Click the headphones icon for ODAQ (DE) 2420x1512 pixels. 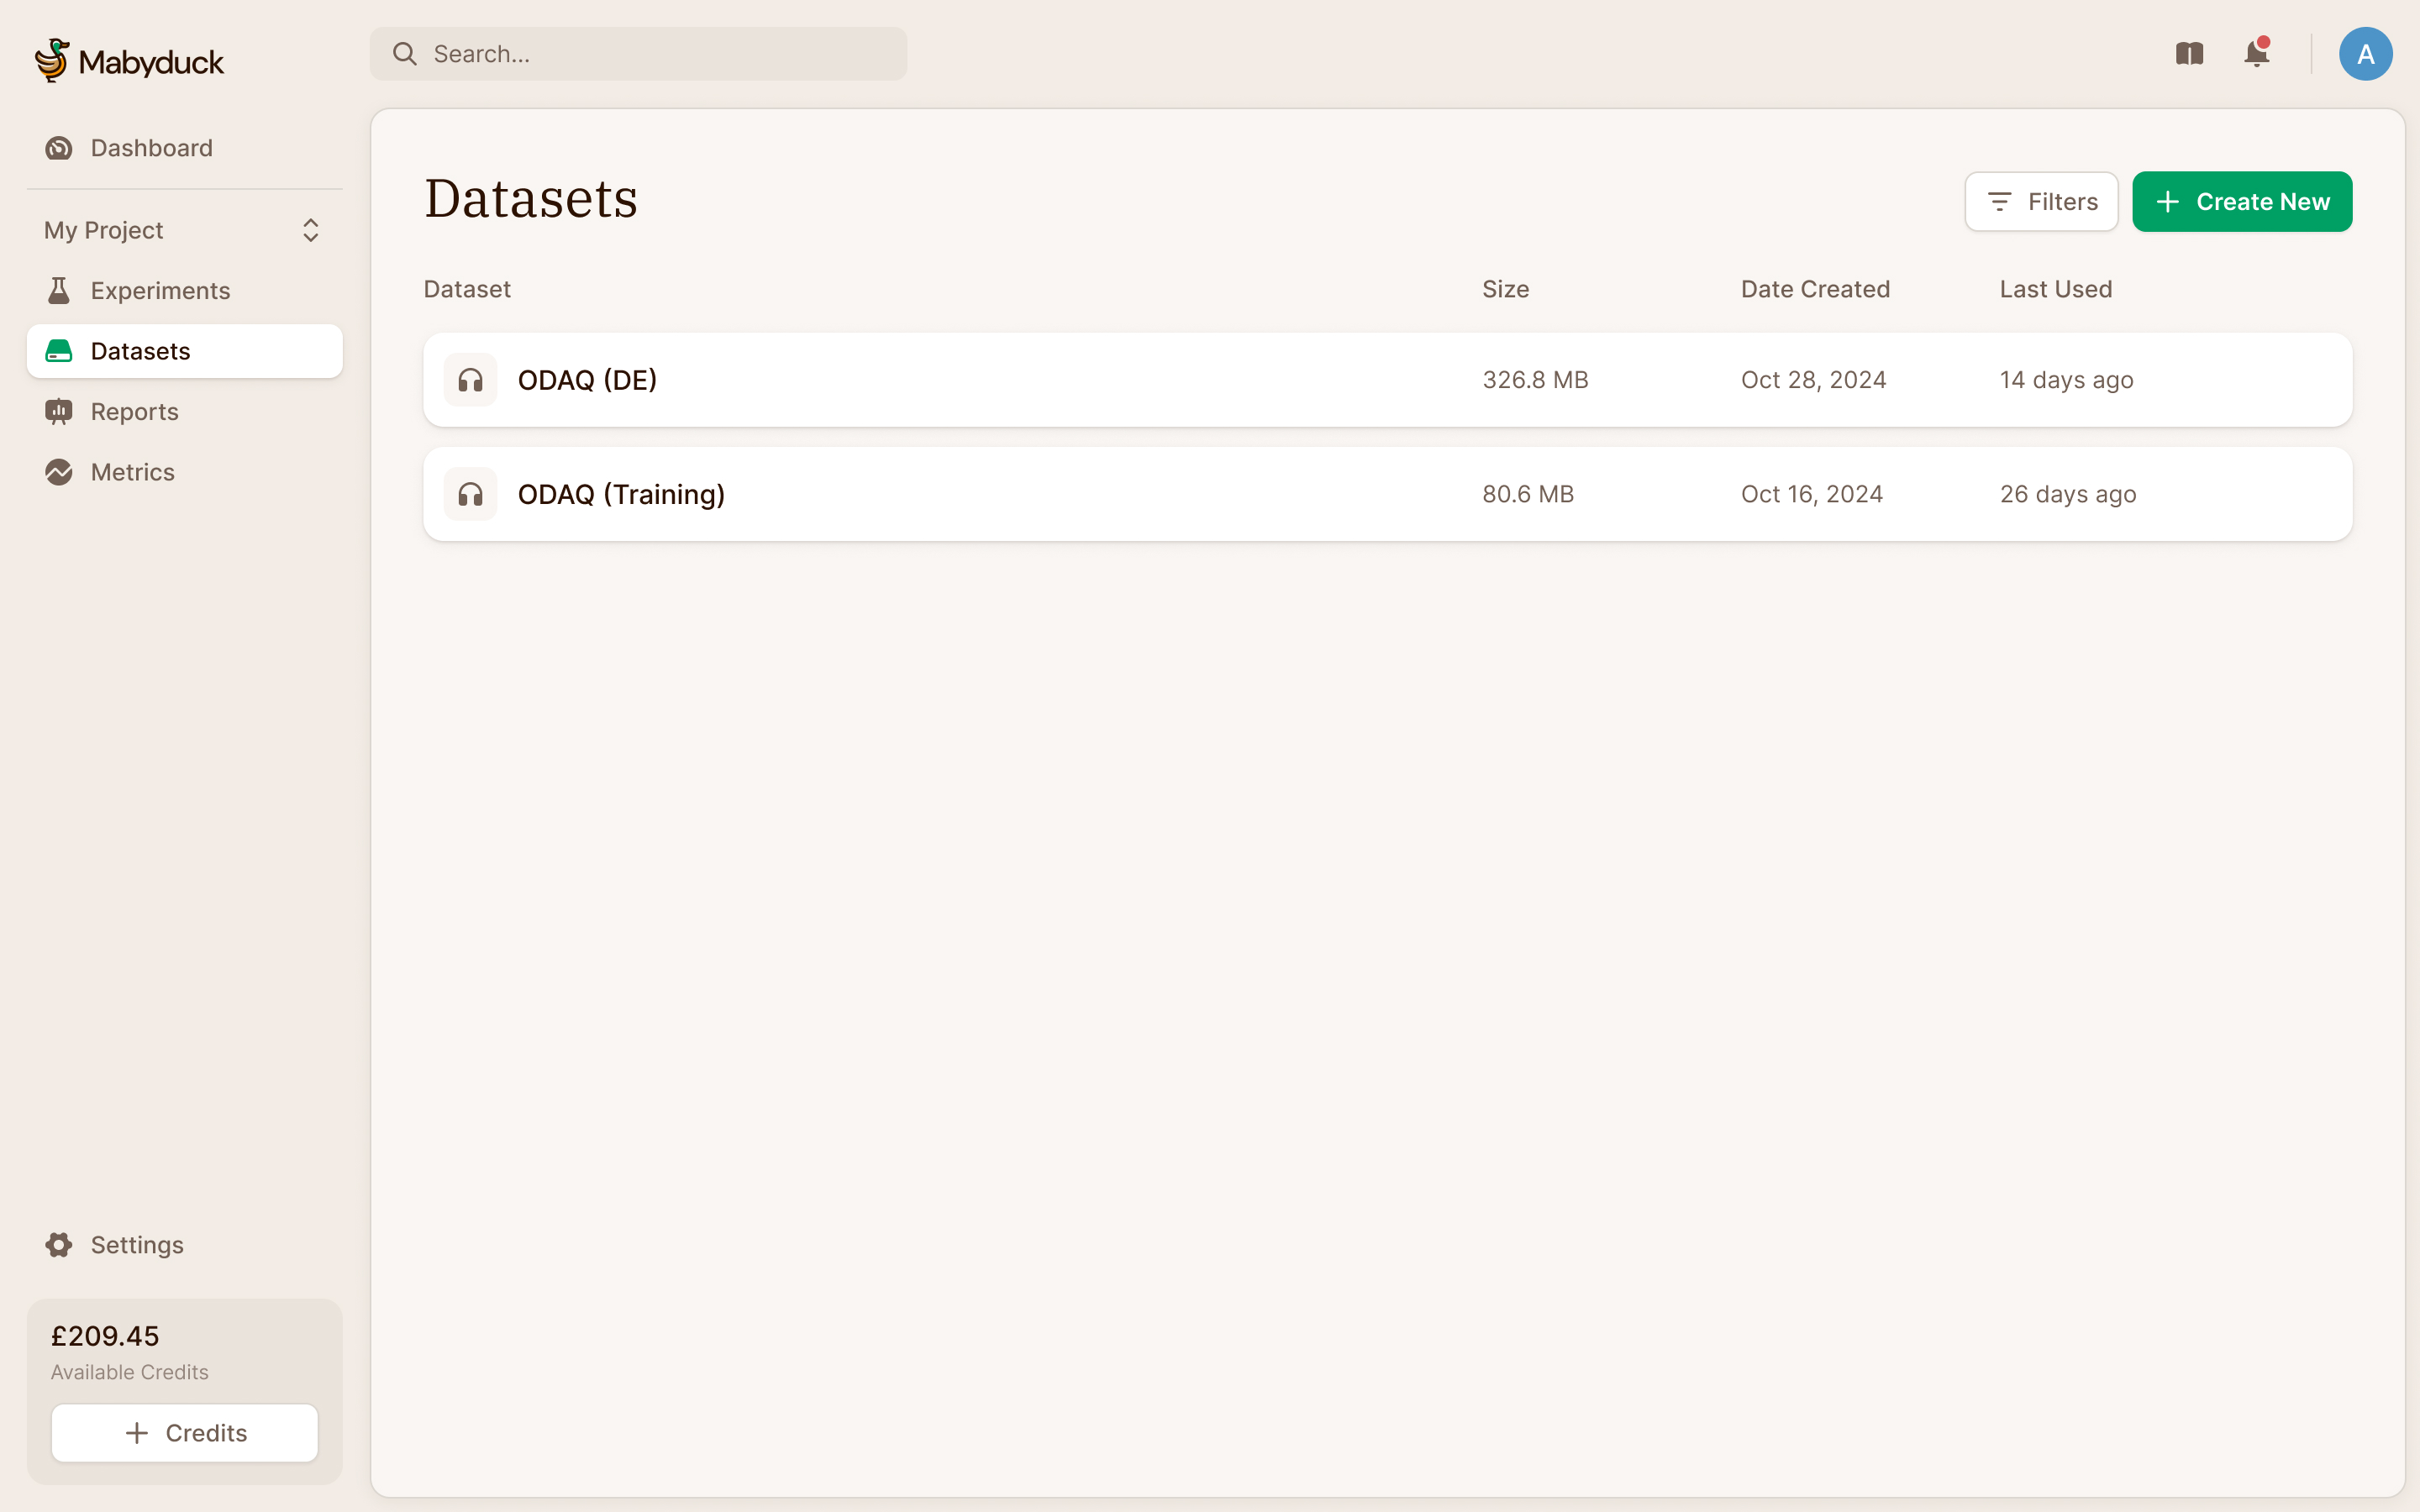pyautogui.click(x=470, y=380)
